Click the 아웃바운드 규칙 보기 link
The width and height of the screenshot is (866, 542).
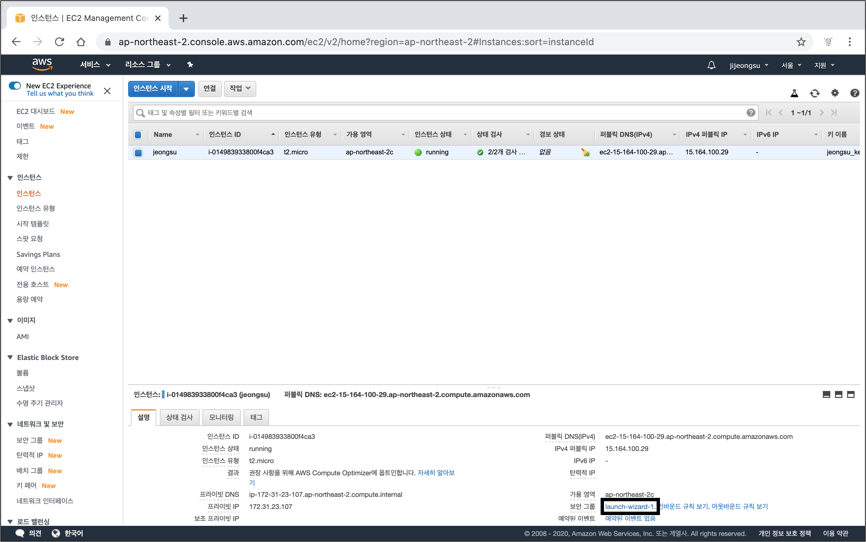(740, 507)
